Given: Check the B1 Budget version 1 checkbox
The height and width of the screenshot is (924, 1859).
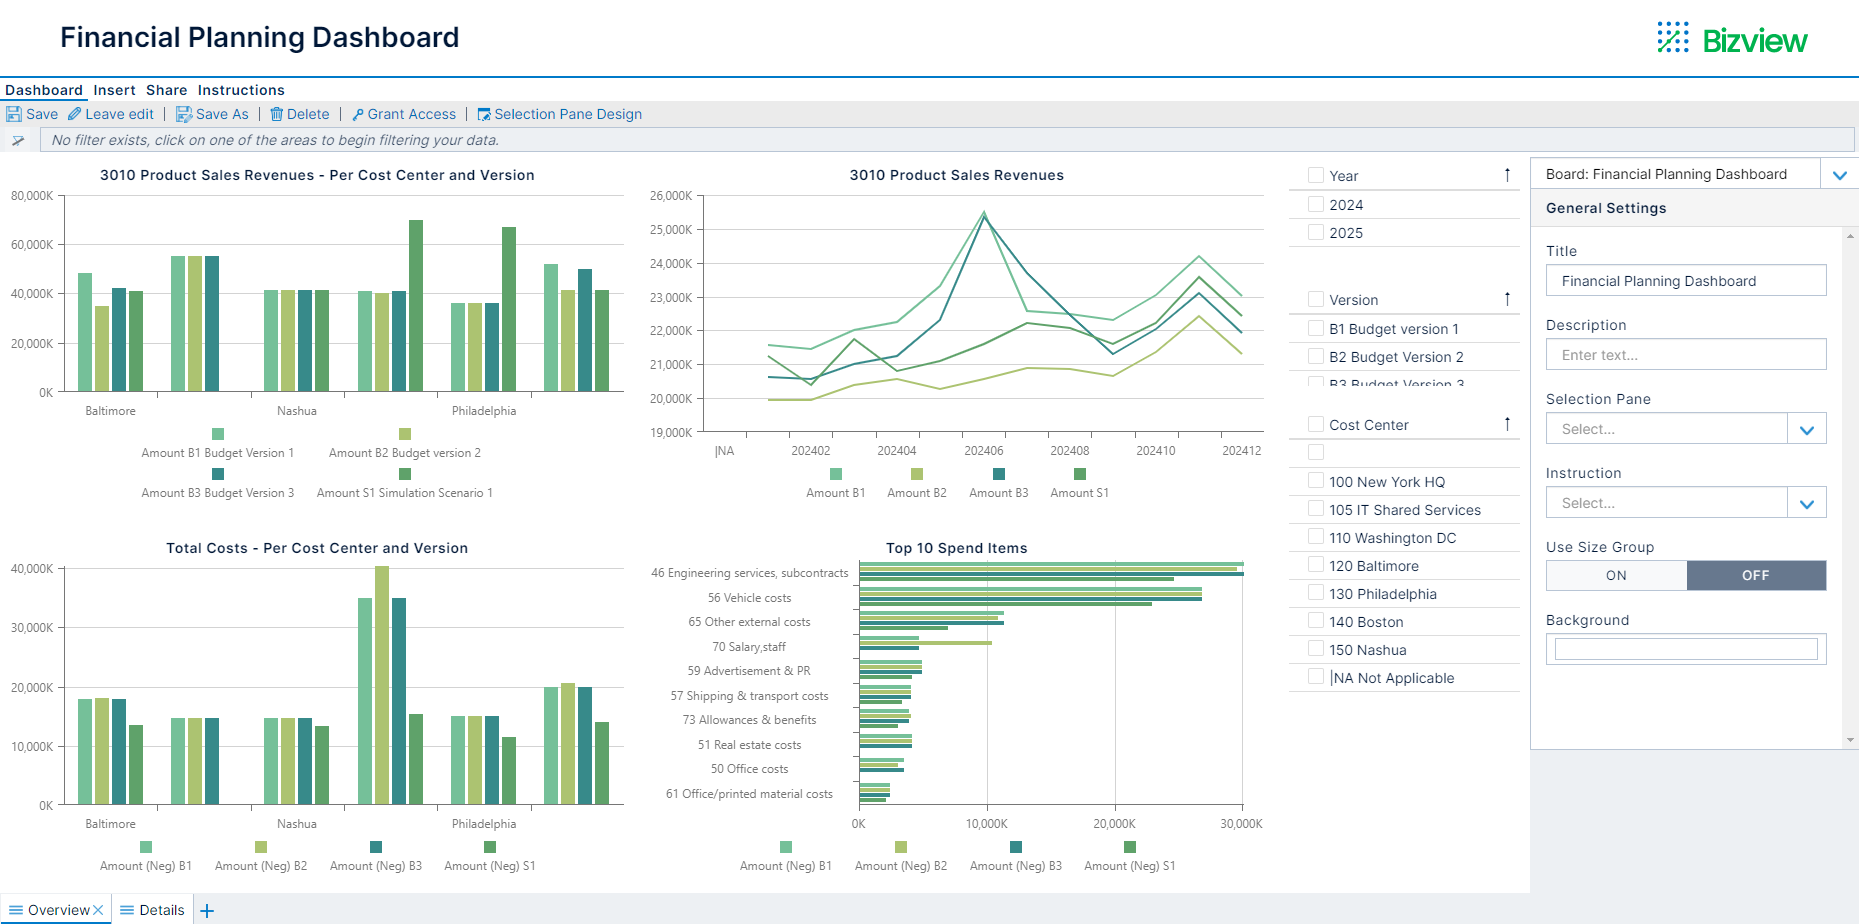Looking at the screenshot, I should 1316,328.
